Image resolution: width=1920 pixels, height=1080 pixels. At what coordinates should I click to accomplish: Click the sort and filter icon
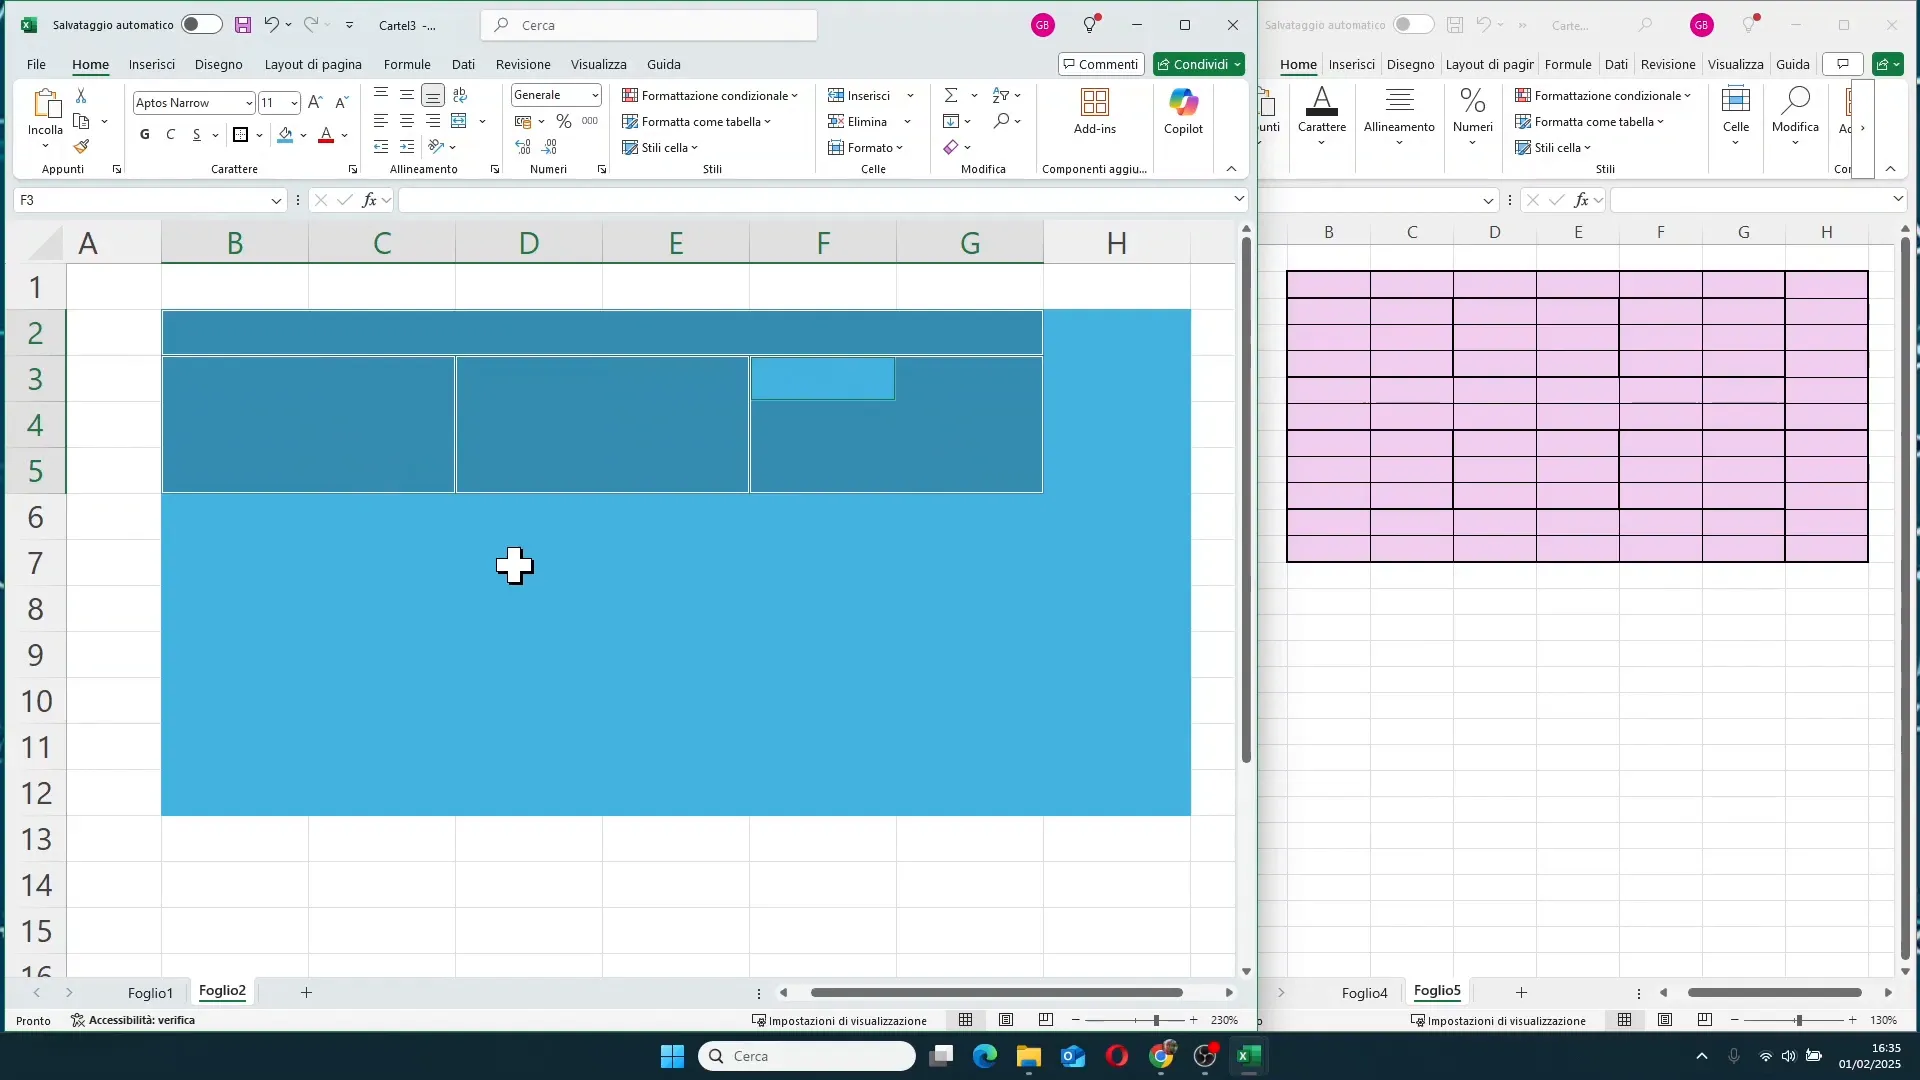pos(1001,95)
